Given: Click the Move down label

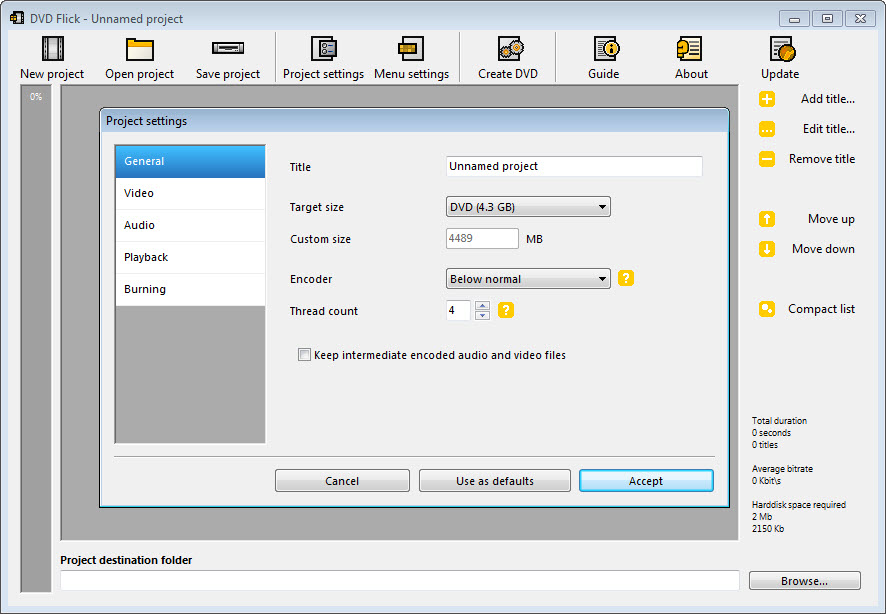Looking at the screenshot, I should coord(823,249).
